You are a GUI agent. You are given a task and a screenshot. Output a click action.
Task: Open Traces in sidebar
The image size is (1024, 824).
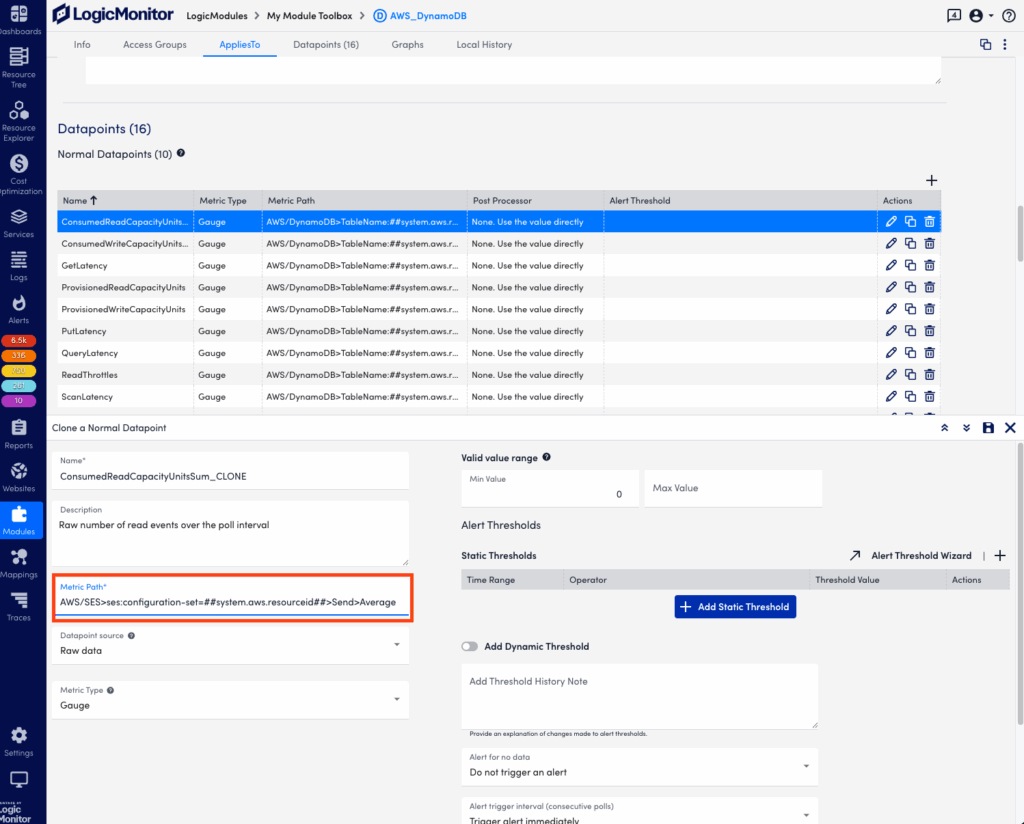[x=19, y=607]
